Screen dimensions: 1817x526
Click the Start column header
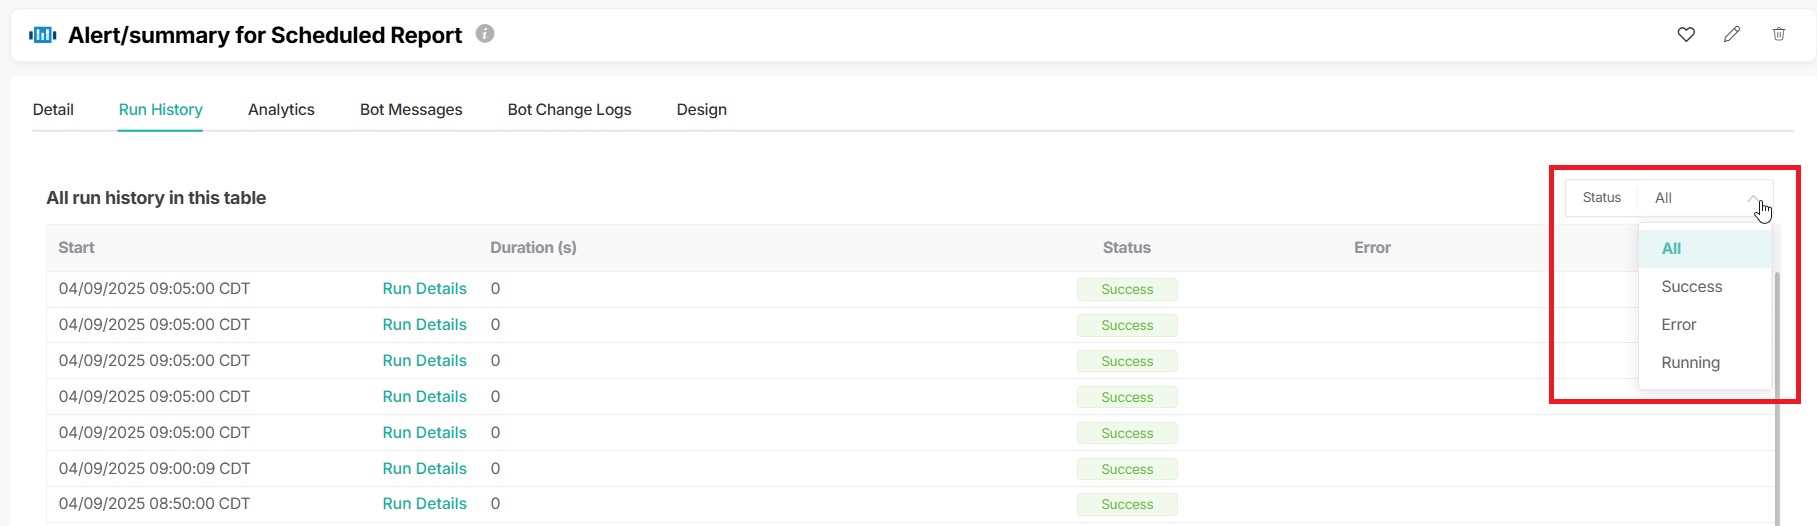[76, 248]
